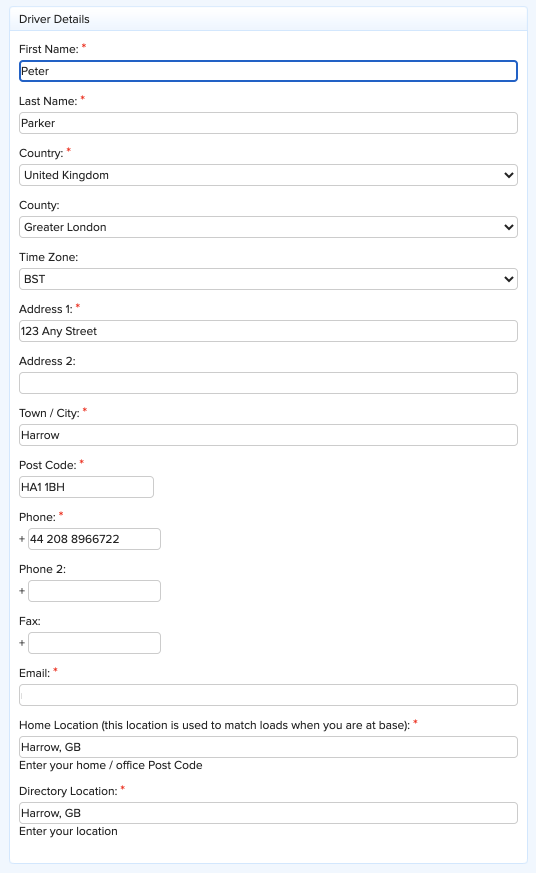Viewport: 536px width, 873px height.
Task: Click the Time Zone dropdown chevron arrow
Action: coord(509,279)
